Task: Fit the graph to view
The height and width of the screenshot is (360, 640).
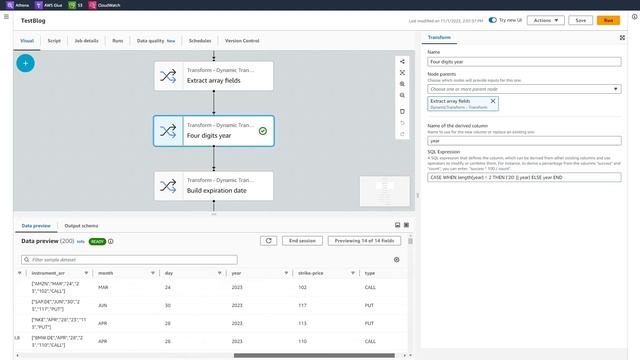Action: 402,73
